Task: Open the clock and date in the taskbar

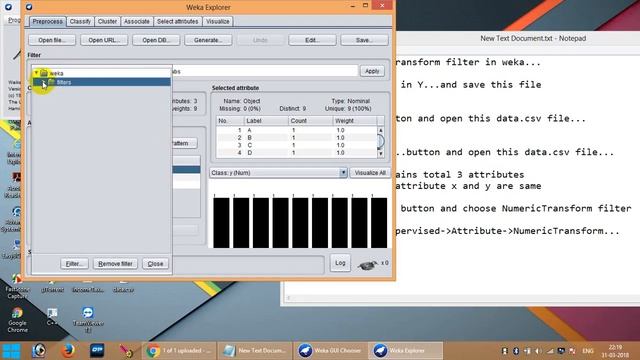Action: pyautogui.click(x=615, y=351)
